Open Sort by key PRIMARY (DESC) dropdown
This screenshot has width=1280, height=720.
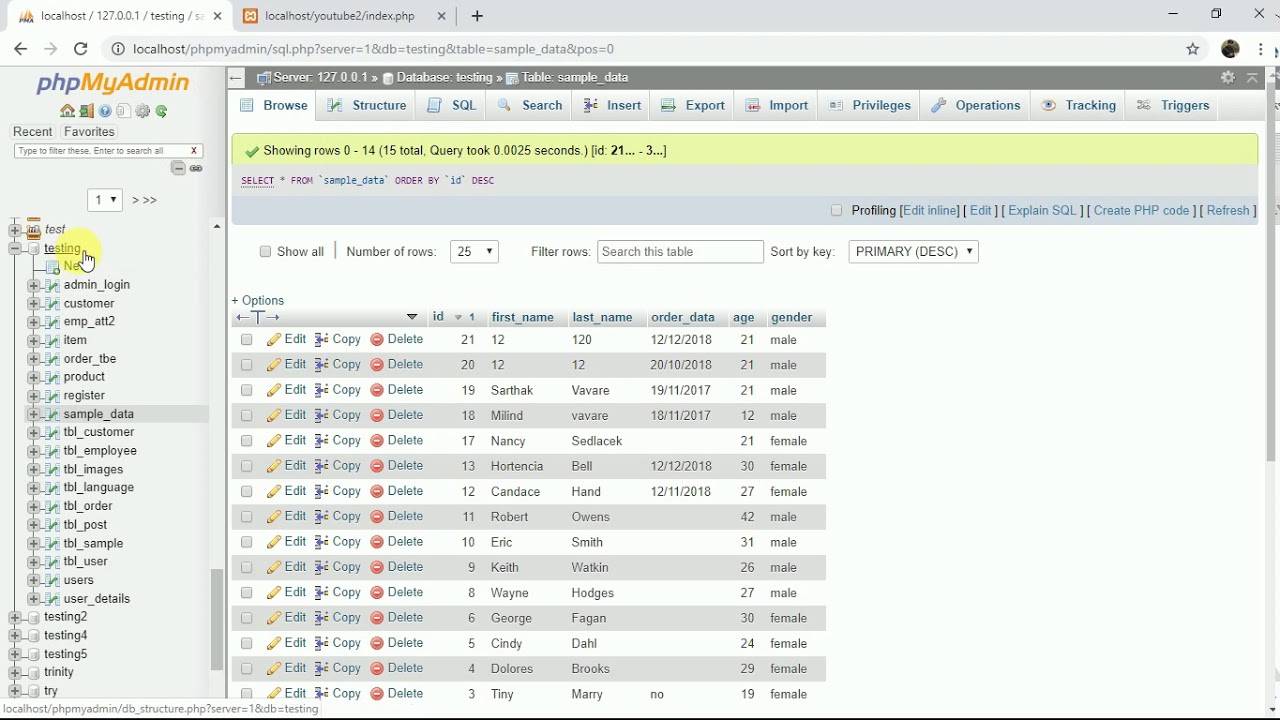pos(913,252)
